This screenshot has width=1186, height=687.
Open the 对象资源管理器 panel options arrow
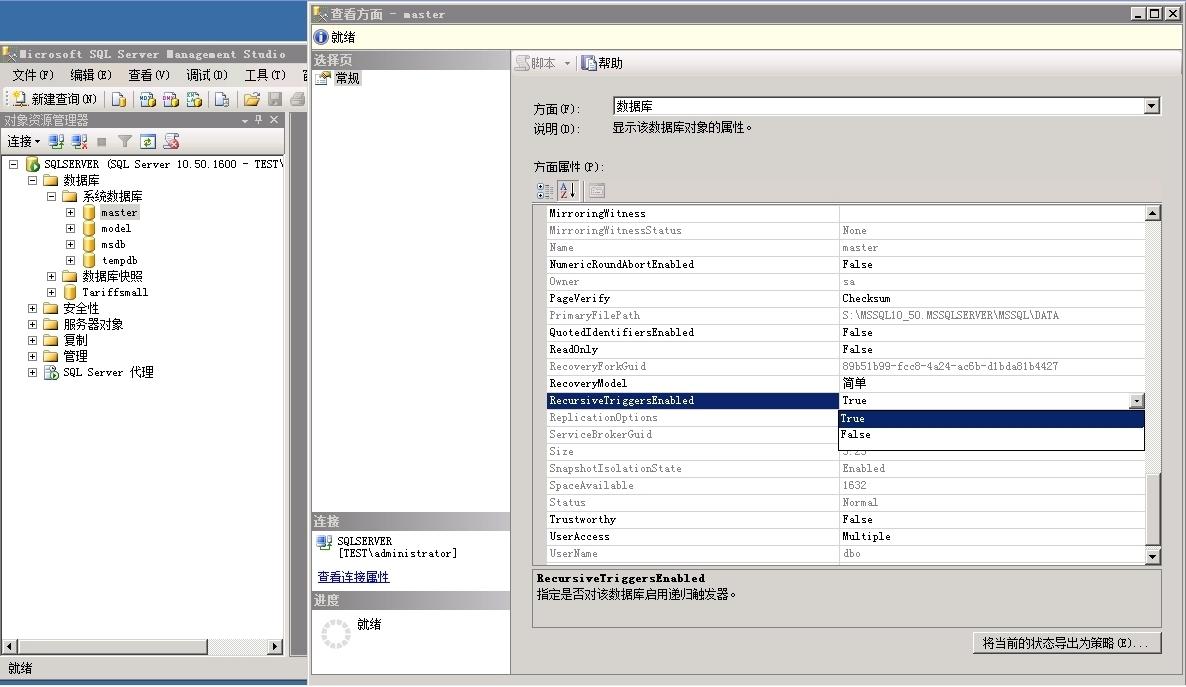244,120
